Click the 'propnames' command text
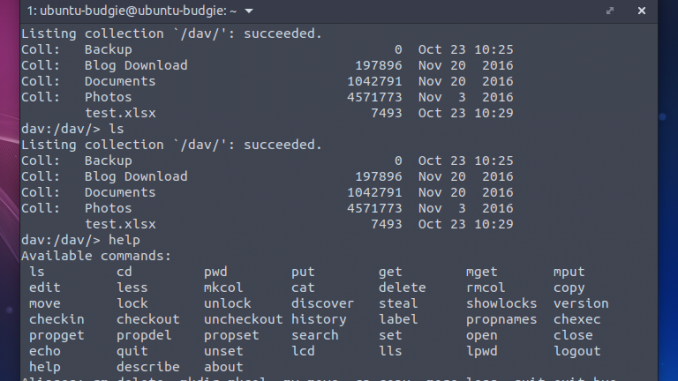 coord(501,320)
